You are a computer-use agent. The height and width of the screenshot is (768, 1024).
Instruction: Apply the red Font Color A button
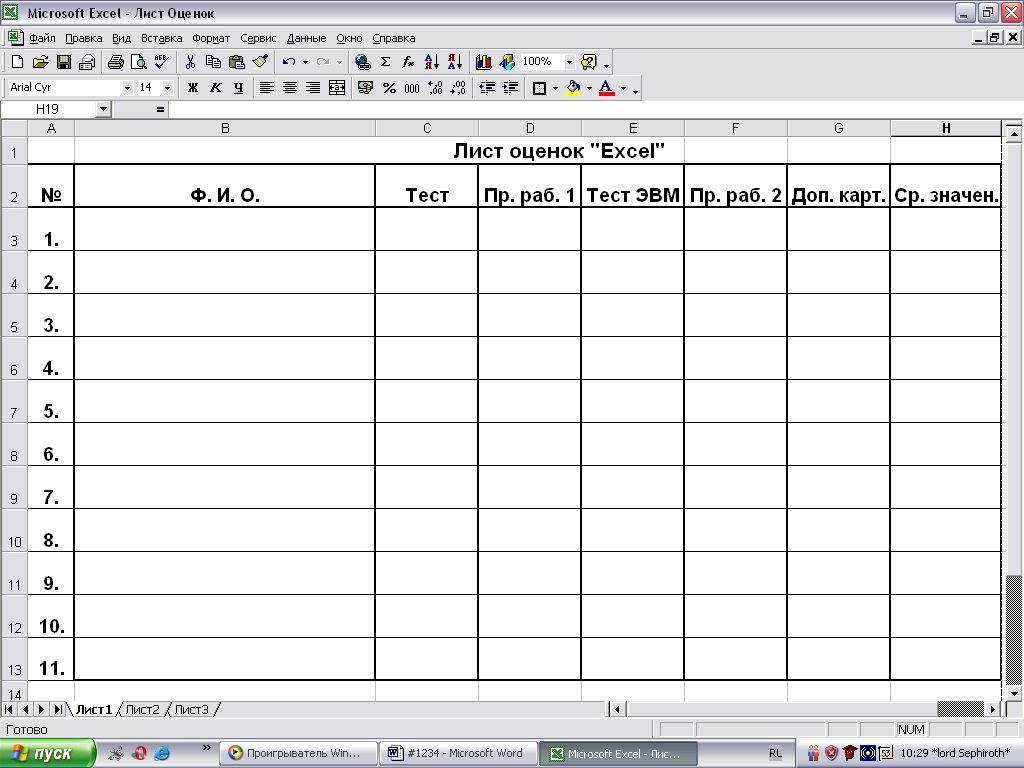[x=607, y=88]
